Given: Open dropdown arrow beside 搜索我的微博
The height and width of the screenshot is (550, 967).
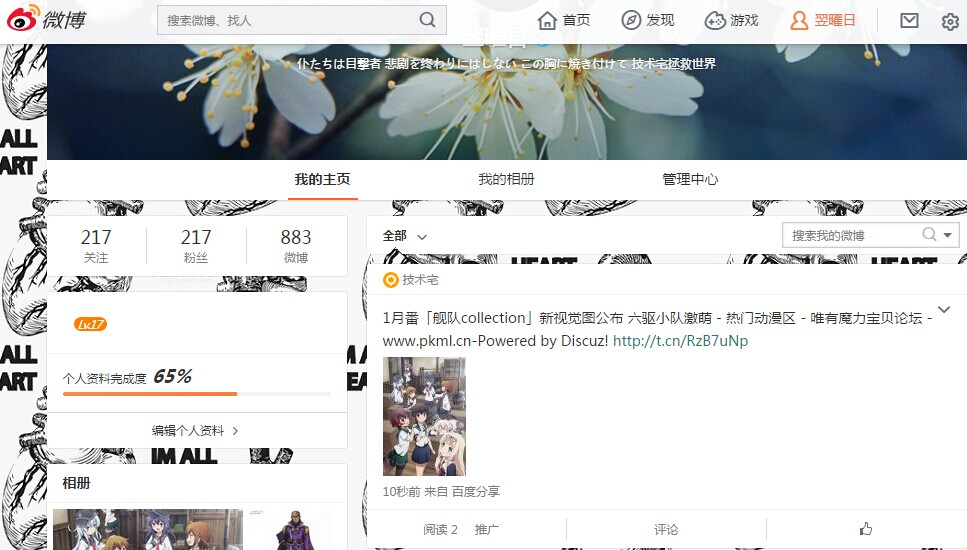Looking at the screenshot, I should 949,235.
